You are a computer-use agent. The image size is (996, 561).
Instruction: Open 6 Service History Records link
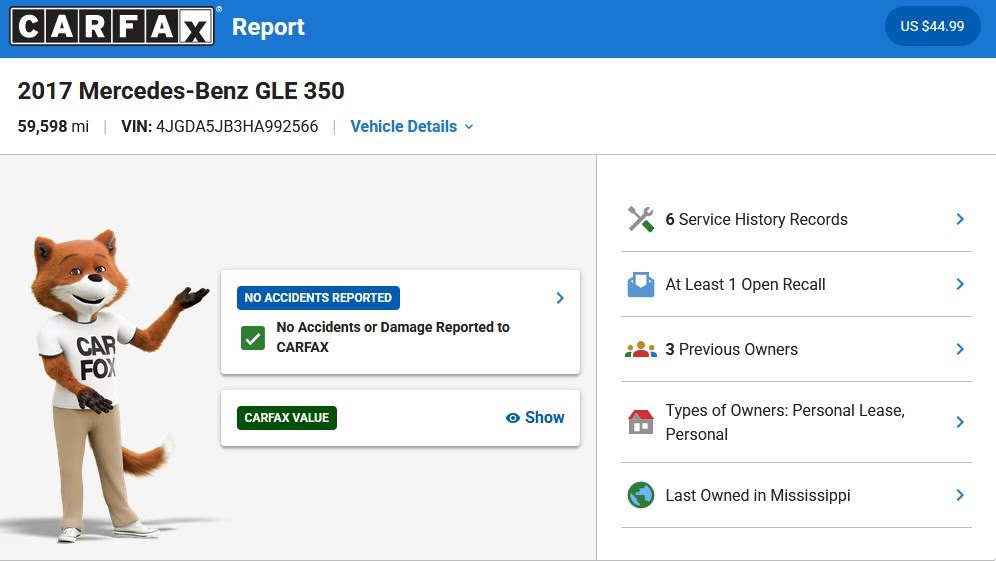(x=796, y=219)
